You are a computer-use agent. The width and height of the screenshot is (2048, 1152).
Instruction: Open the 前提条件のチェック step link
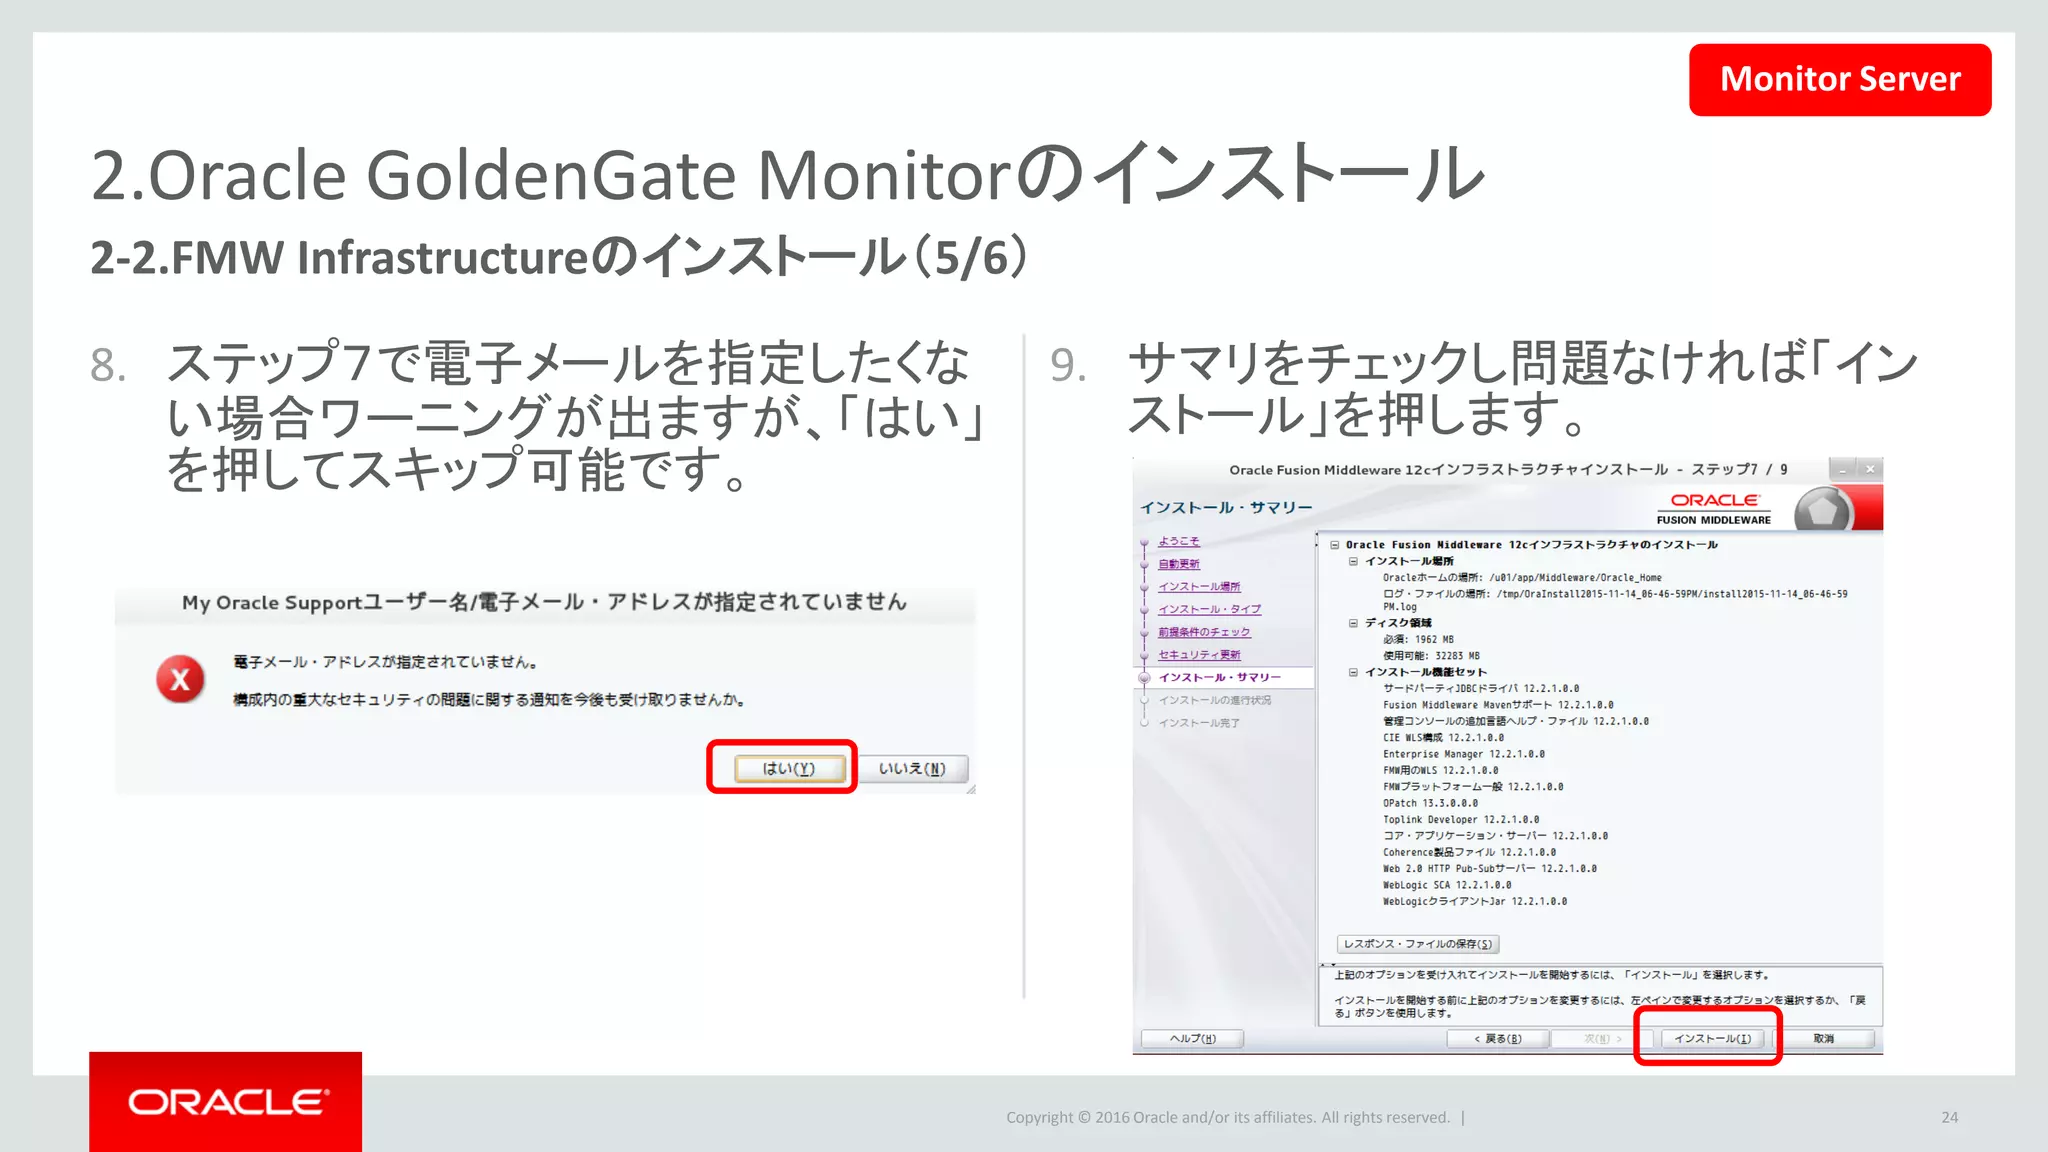tap(1204, 632)
